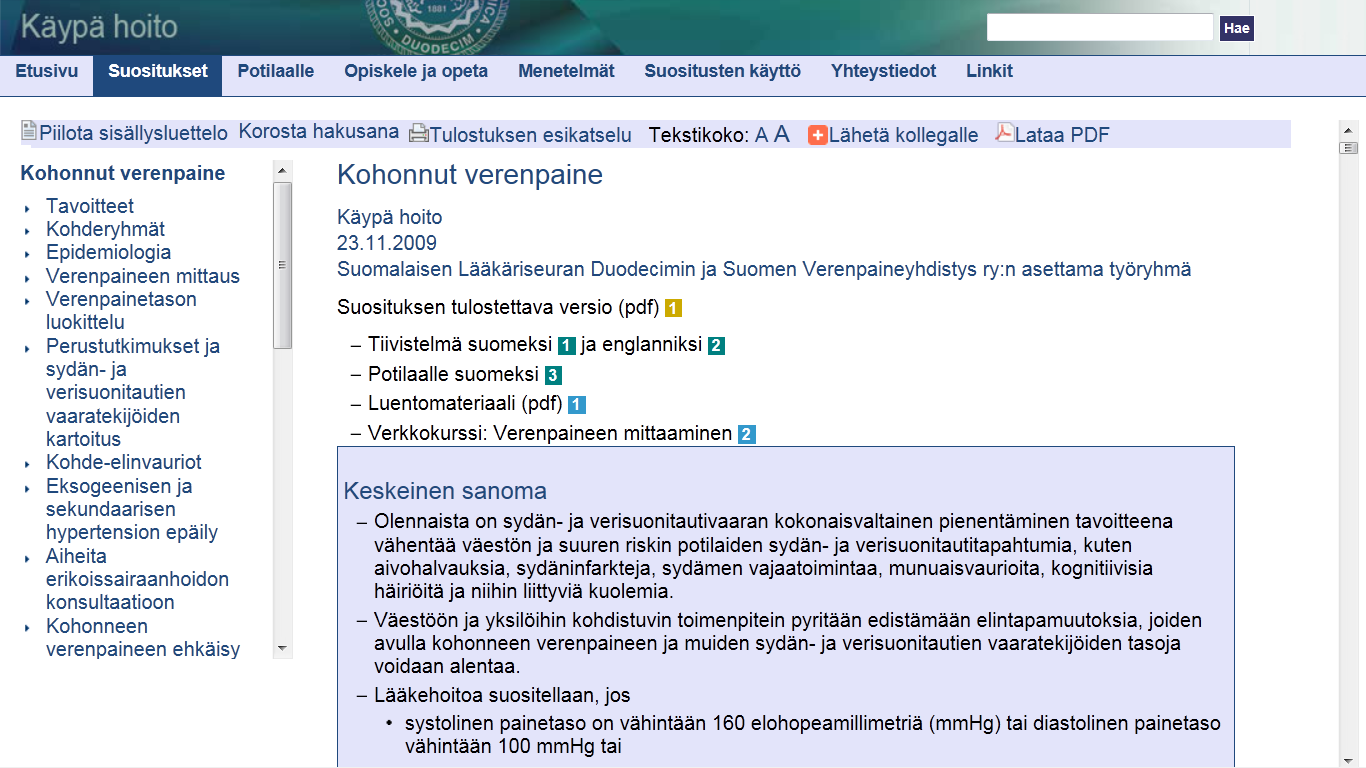Select the smaller text size A
The width and height of the screenshot is (1366, 768).
(x=761, y=136)
